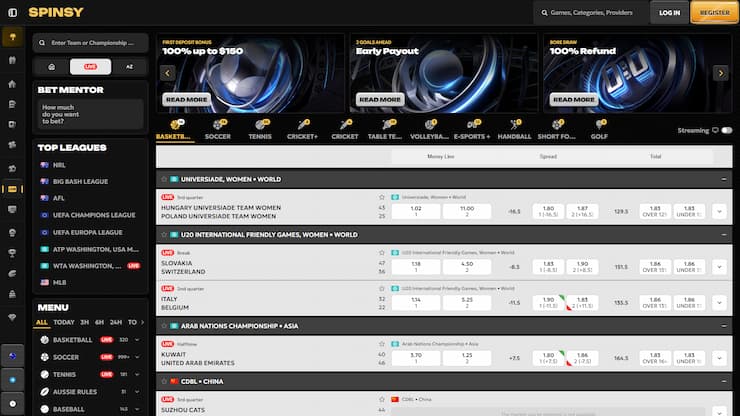Open the UEFA Champions League link
Viewport: 740px width, 416px height.
click(x=94, y=215)
